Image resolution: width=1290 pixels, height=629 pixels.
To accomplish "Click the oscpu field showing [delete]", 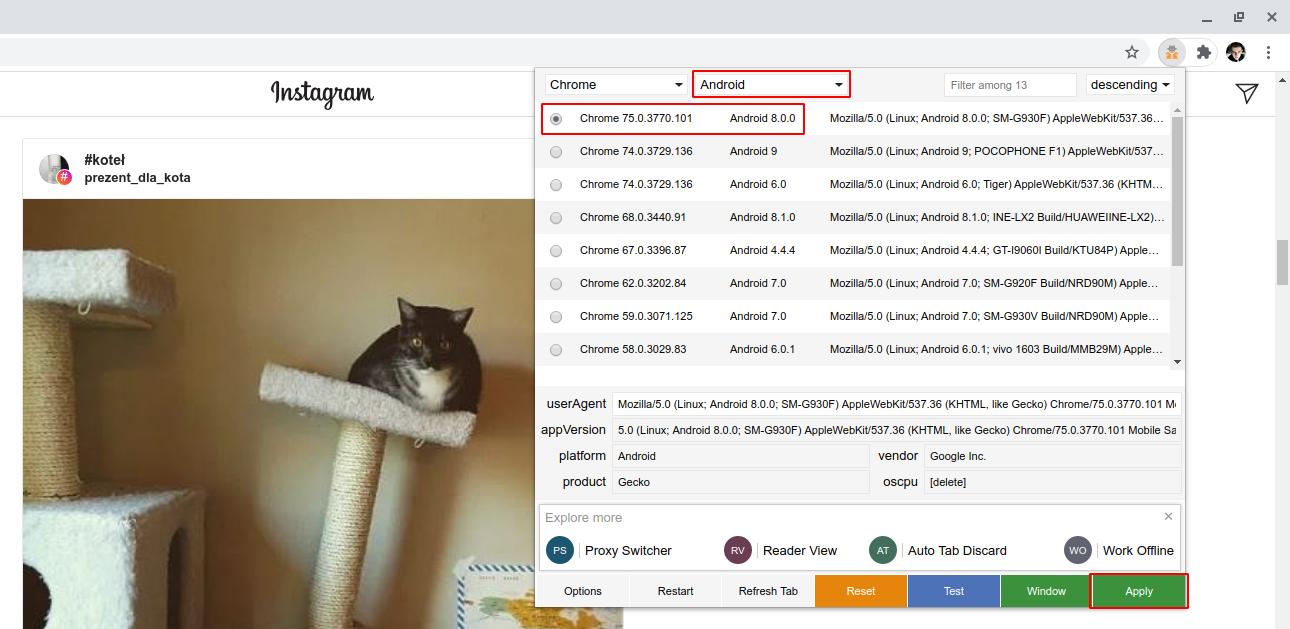I will (x=1053, y=482).
